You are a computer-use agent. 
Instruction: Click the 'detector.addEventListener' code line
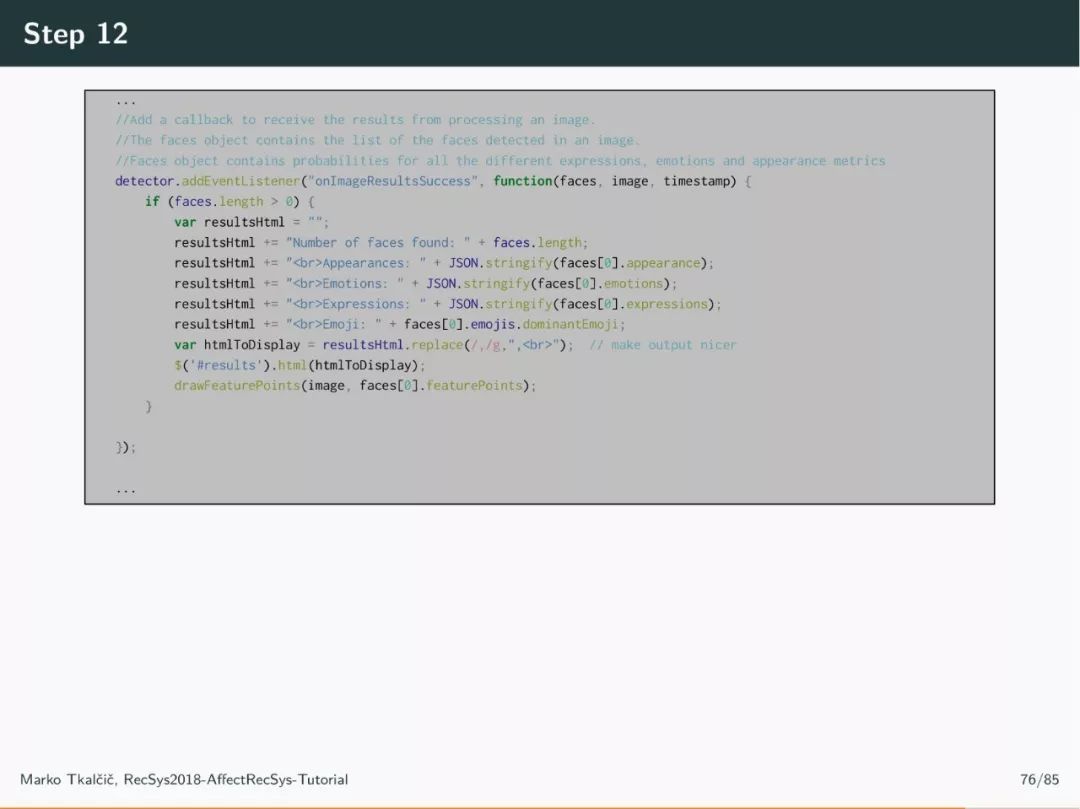(x=433, y=181)
